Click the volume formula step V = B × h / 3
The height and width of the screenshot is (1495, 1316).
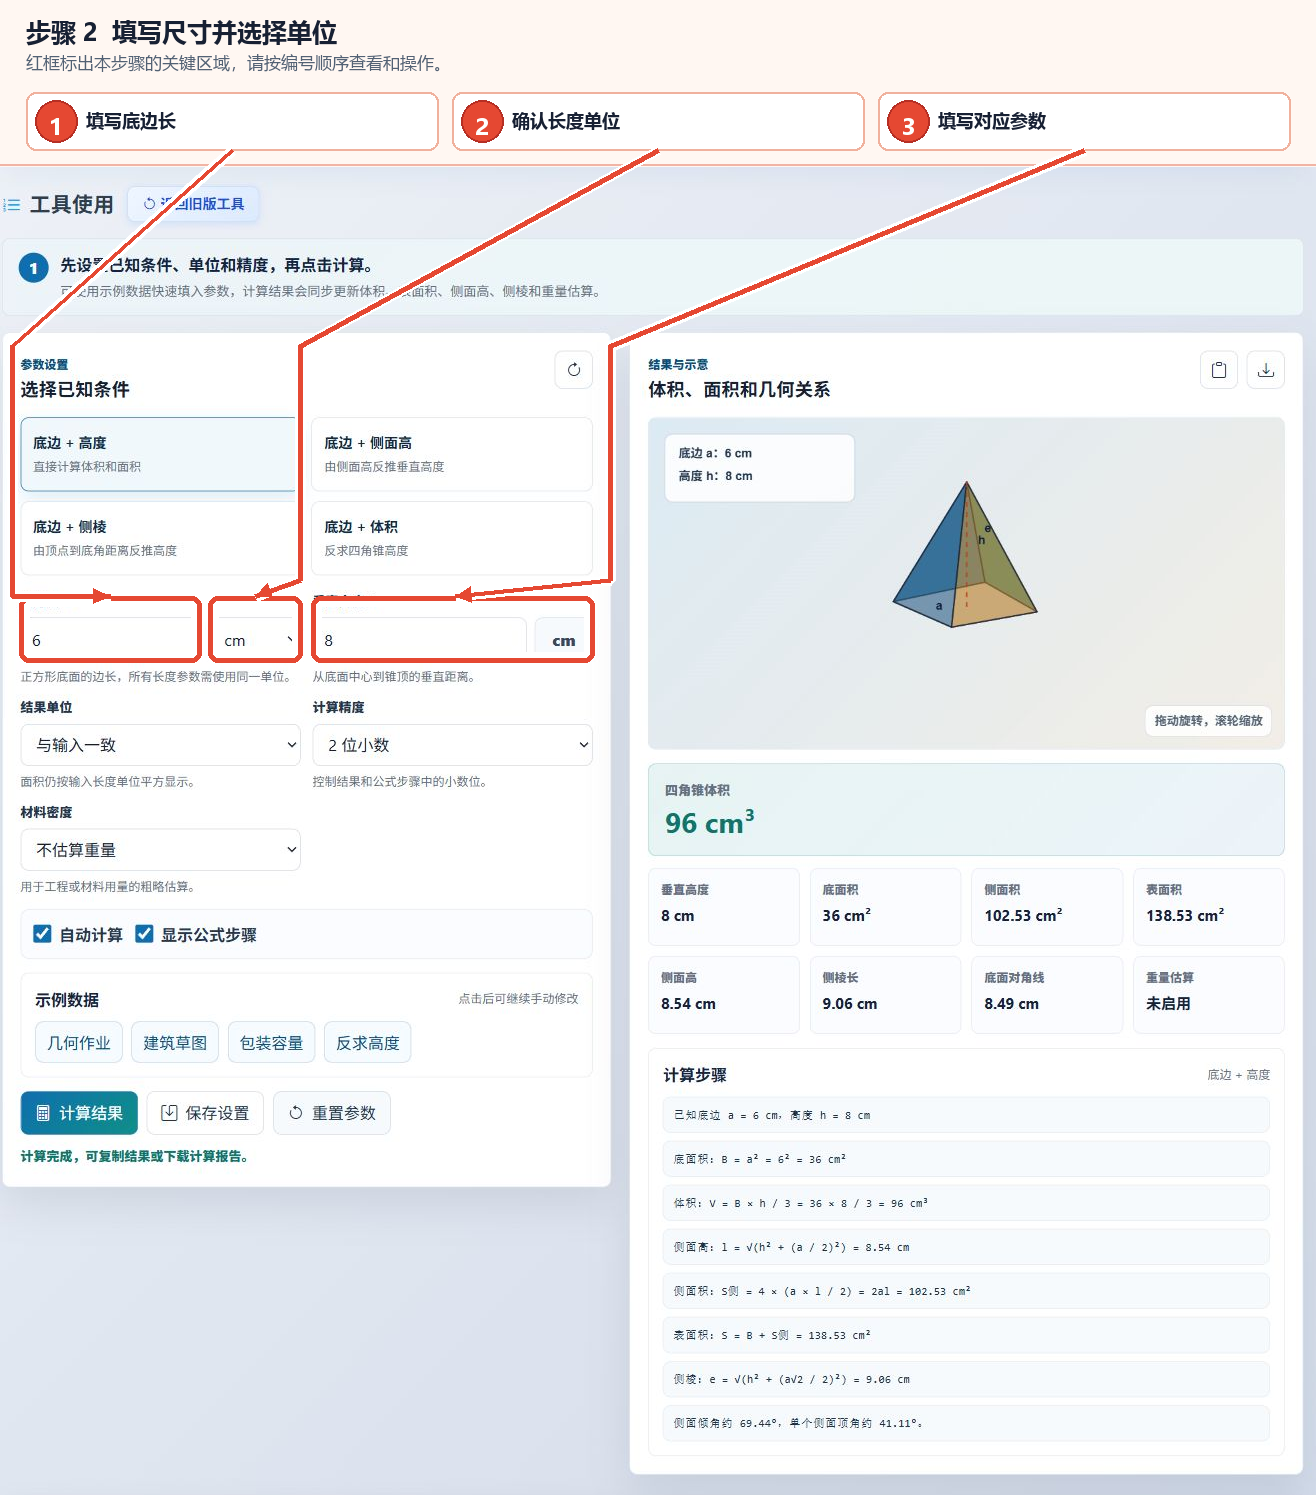(966, 1203)
